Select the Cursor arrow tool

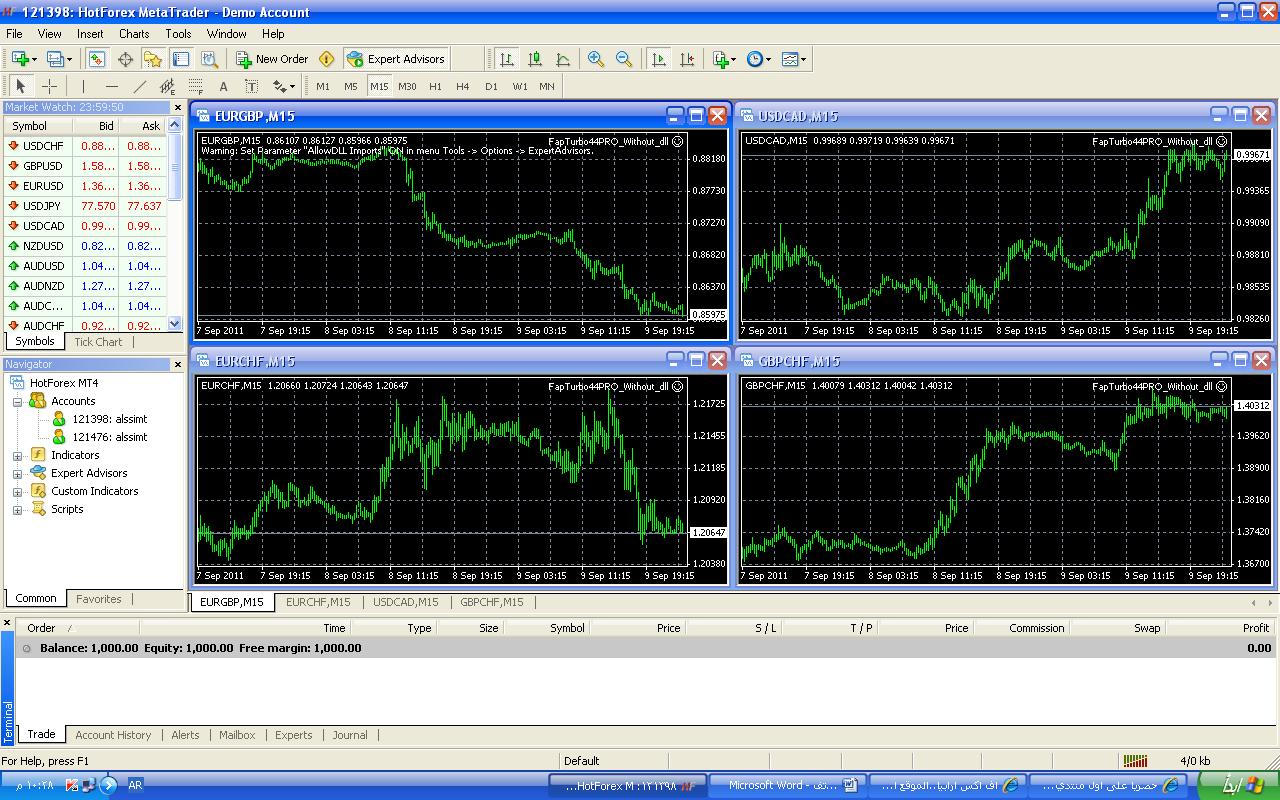21,86
